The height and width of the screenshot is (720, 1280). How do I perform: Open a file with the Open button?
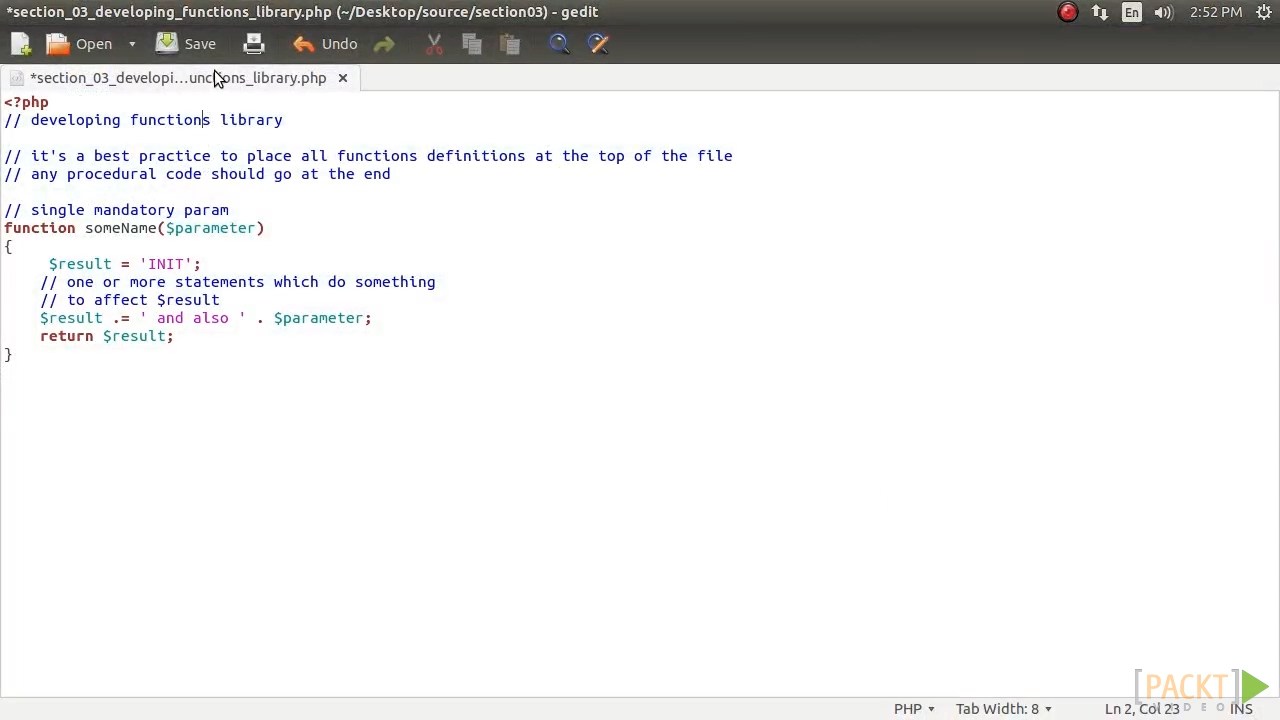point(80,44)
